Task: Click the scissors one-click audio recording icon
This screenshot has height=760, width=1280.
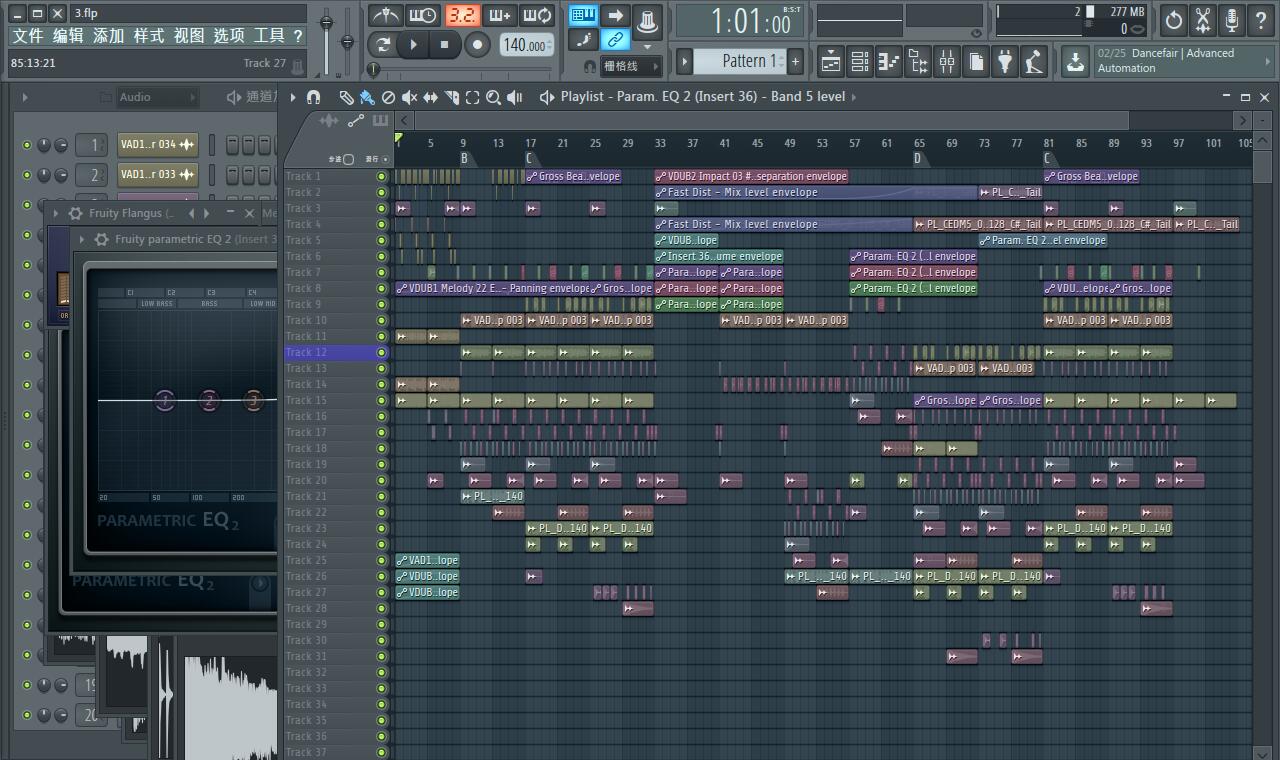Action: click(x=1203, y=19)
